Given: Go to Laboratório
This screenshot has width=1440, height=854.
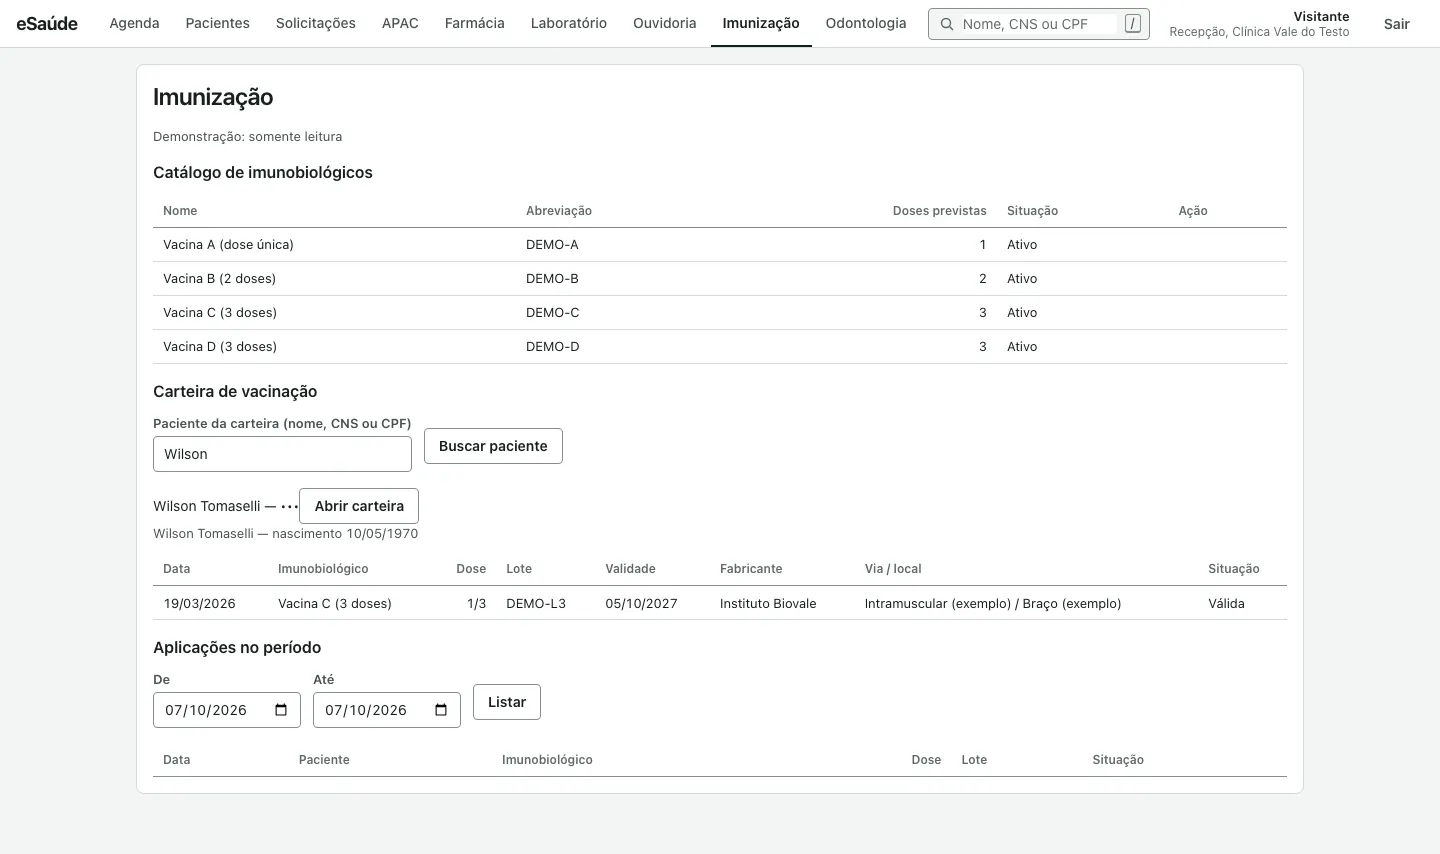Looking at the screenshot, I should click(x=569, y=23).
